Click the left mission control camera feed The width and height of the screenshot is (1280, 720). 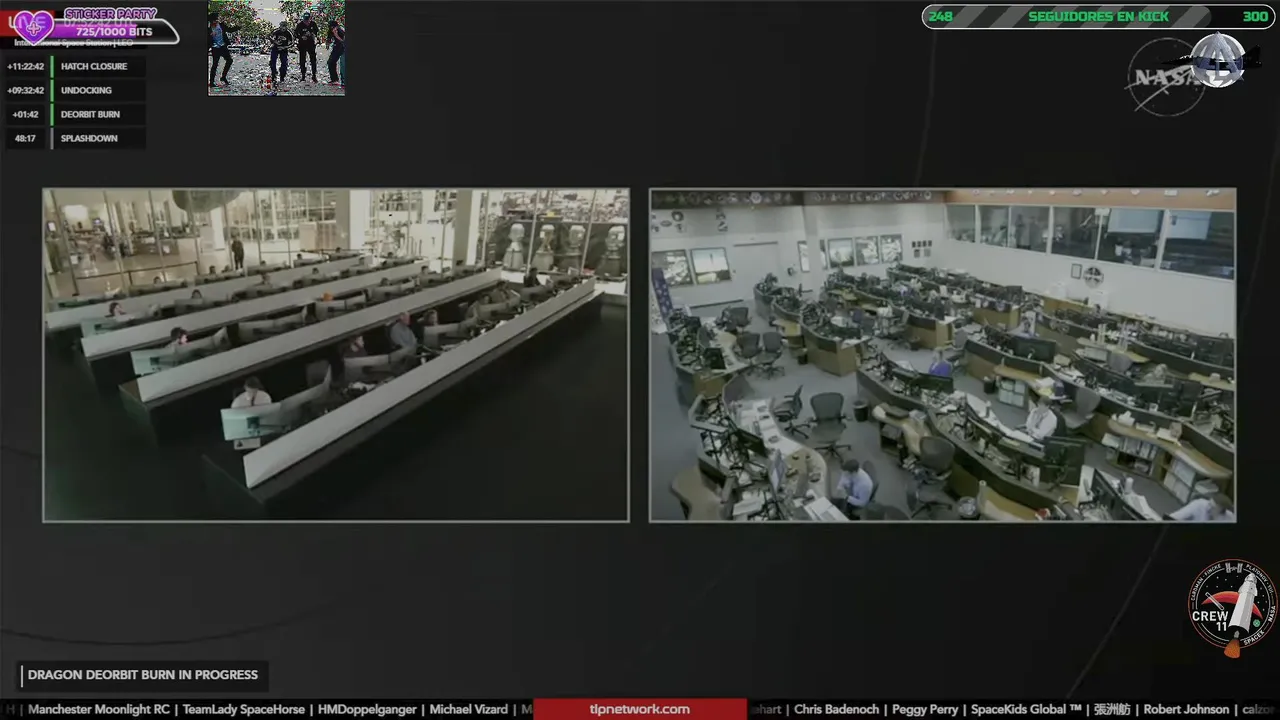(336, 355)
